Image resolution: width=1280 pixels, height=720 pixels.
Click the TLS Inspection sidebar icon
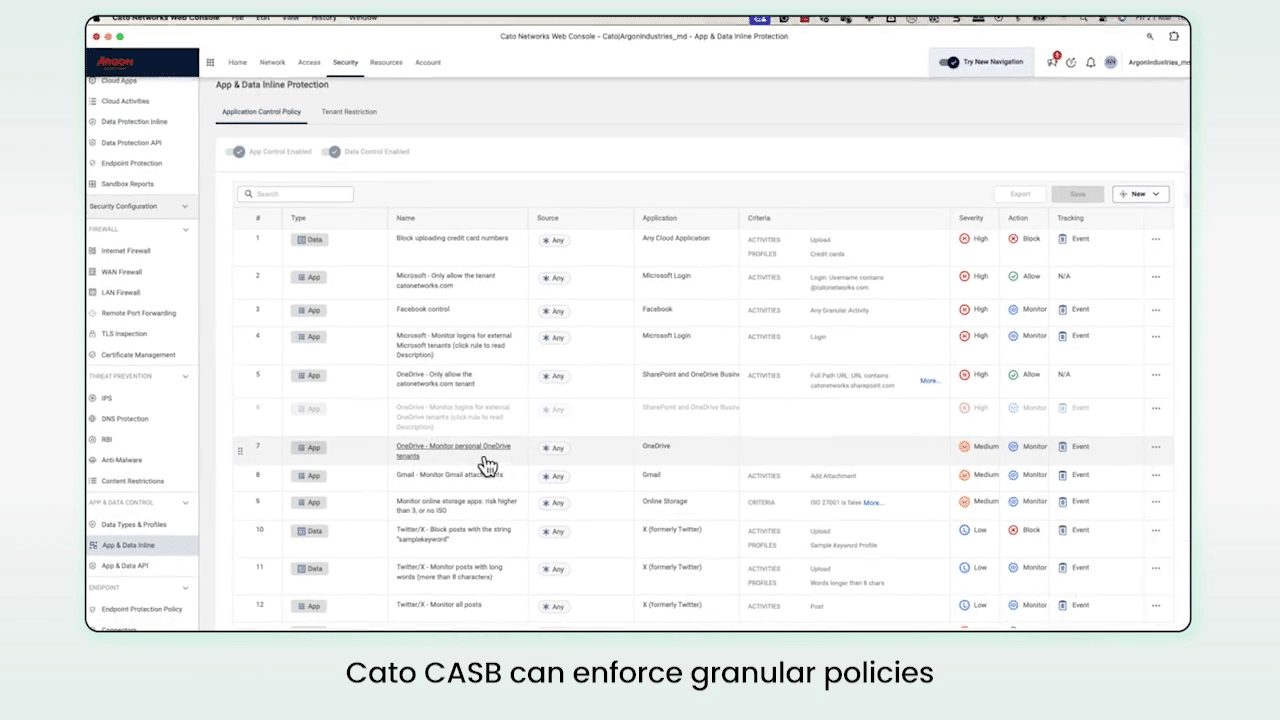(93, 334)
